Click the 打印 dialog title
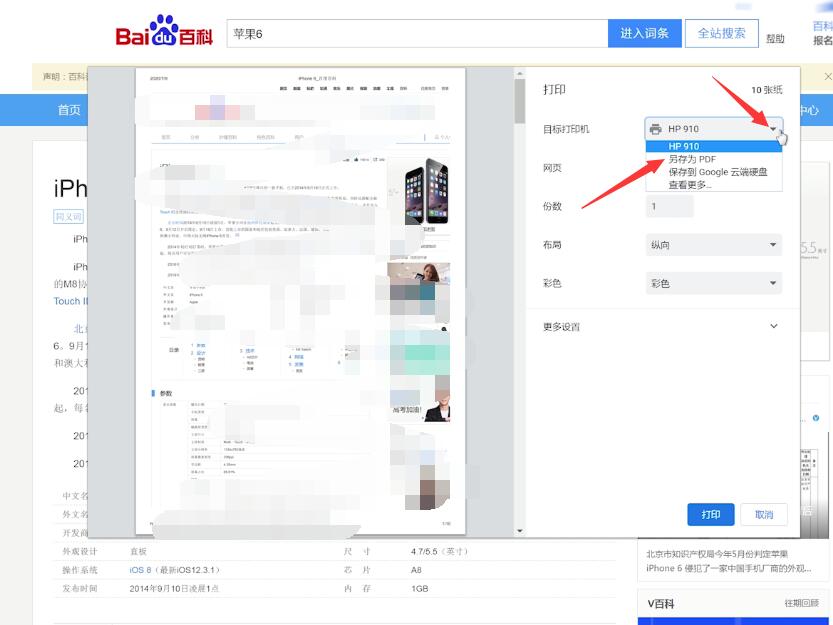The height and width of the screenshot is (625, 833). click(x=554, y=89)
